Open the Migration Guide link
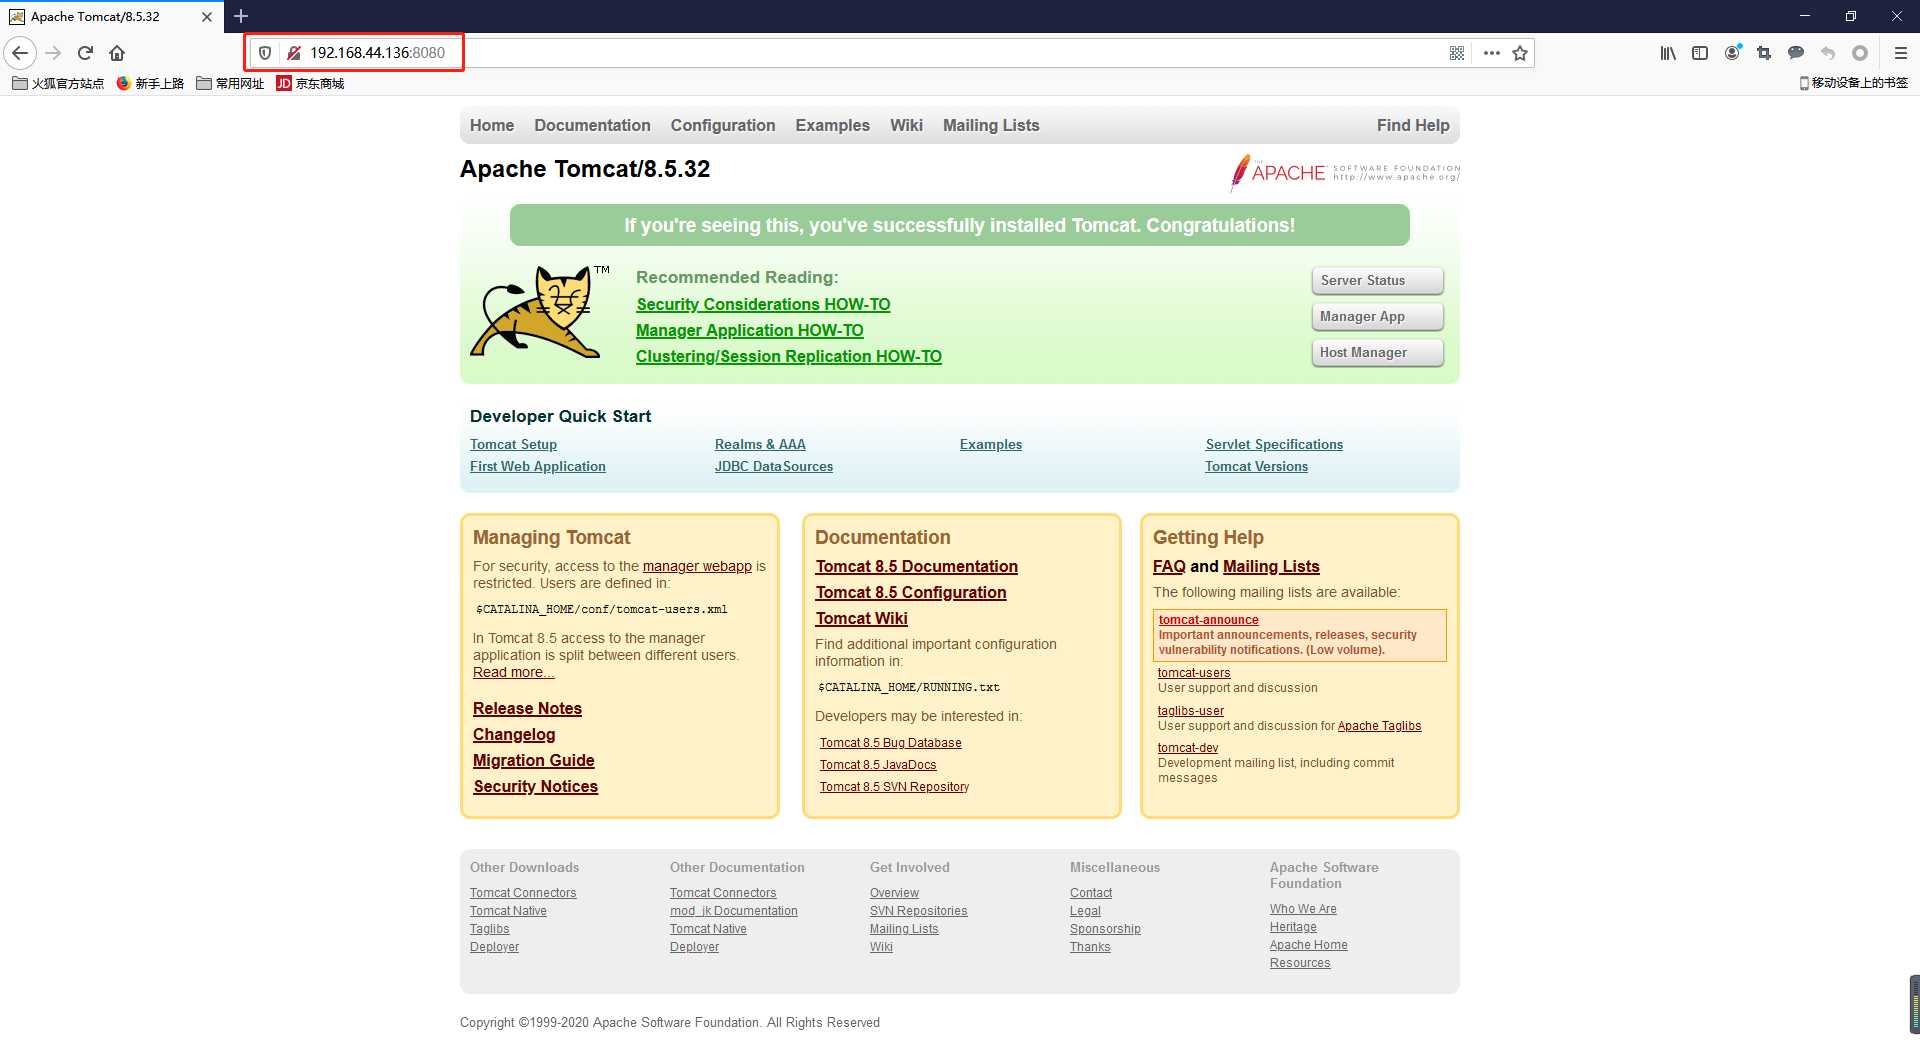Image resolution: width=1920 pixels, height=1040 pixels. pos(534,760)
